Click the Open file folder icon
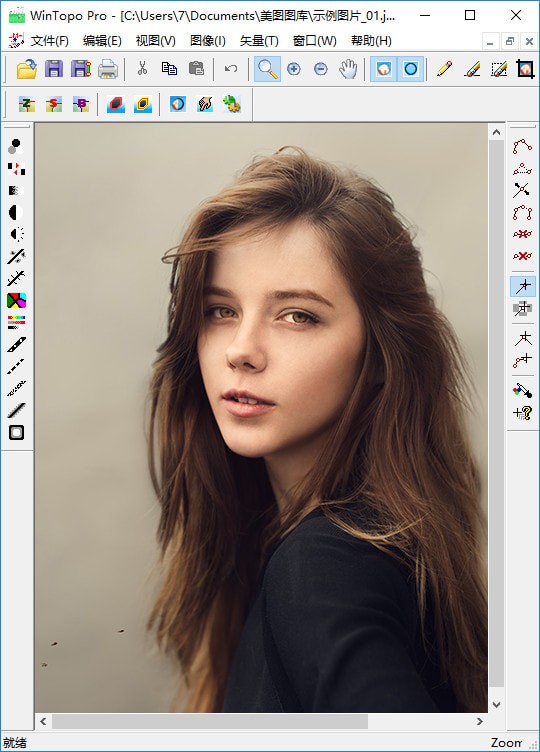Viewport: 540px width, 752px height. (x=27, y=69)
